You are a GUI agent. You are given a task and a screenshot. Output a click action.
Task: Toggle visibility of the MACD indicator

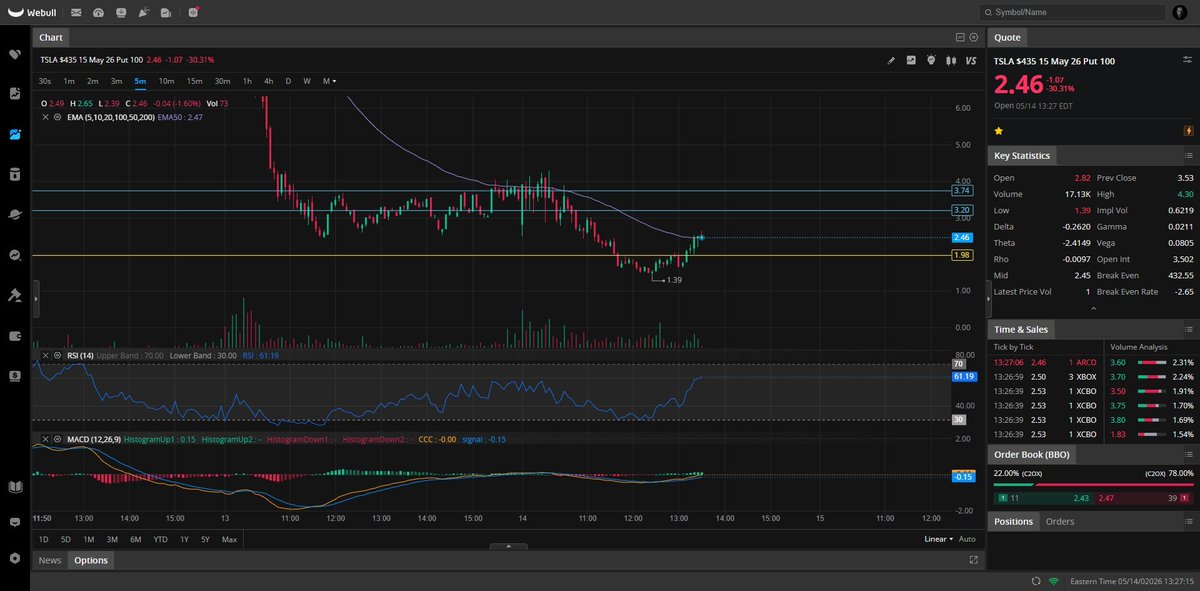(x=57, y=439)
